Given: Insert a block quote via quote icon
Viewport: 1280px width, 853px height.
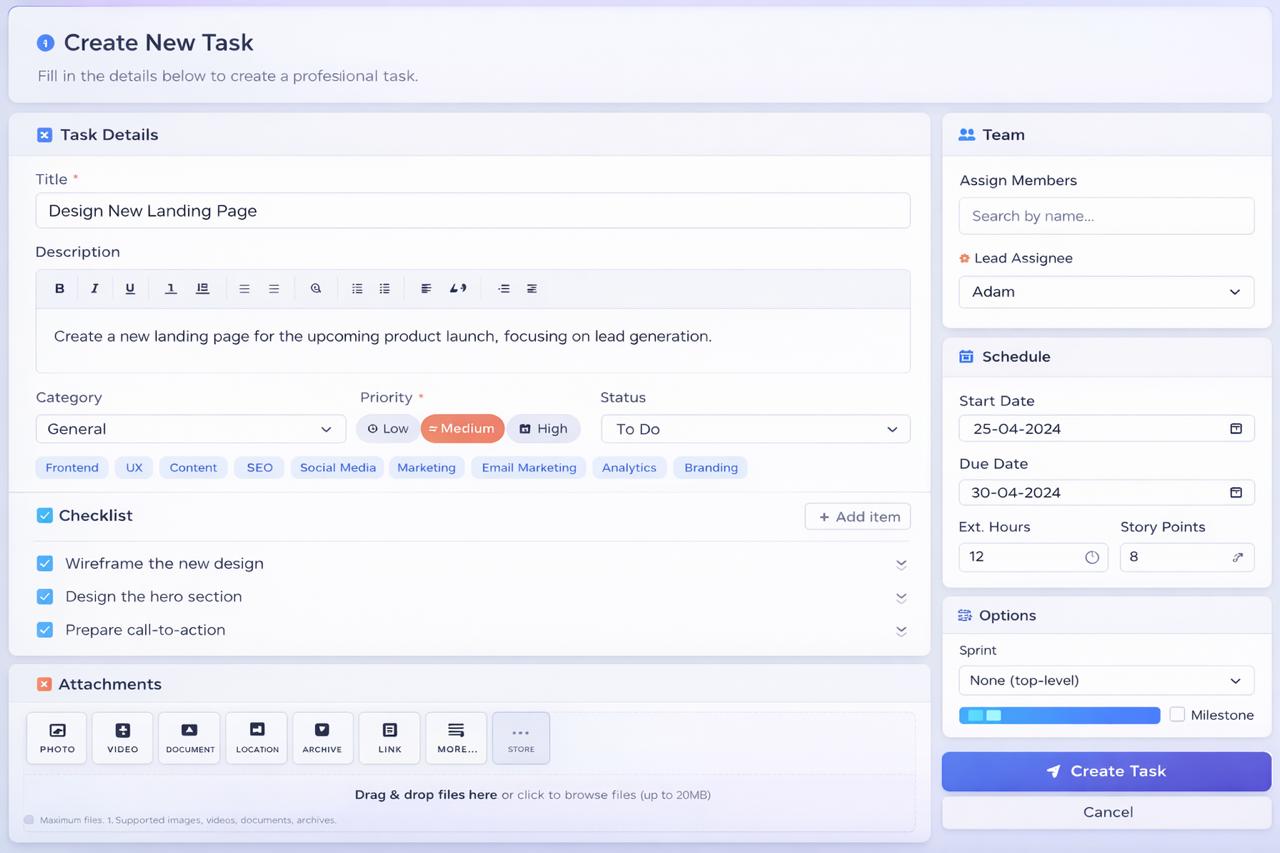Looking at the screenshot, I should 458,288.
